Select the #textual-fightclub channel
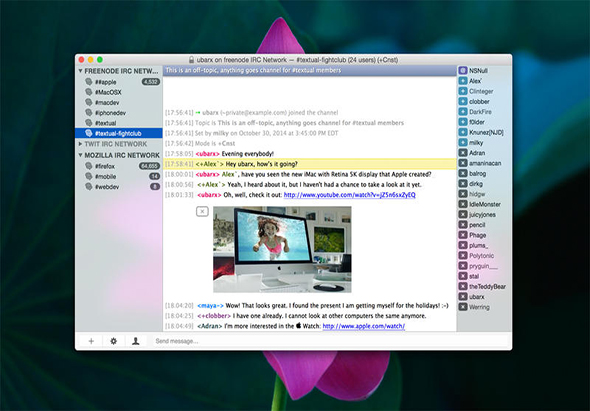 click(119, 133)
